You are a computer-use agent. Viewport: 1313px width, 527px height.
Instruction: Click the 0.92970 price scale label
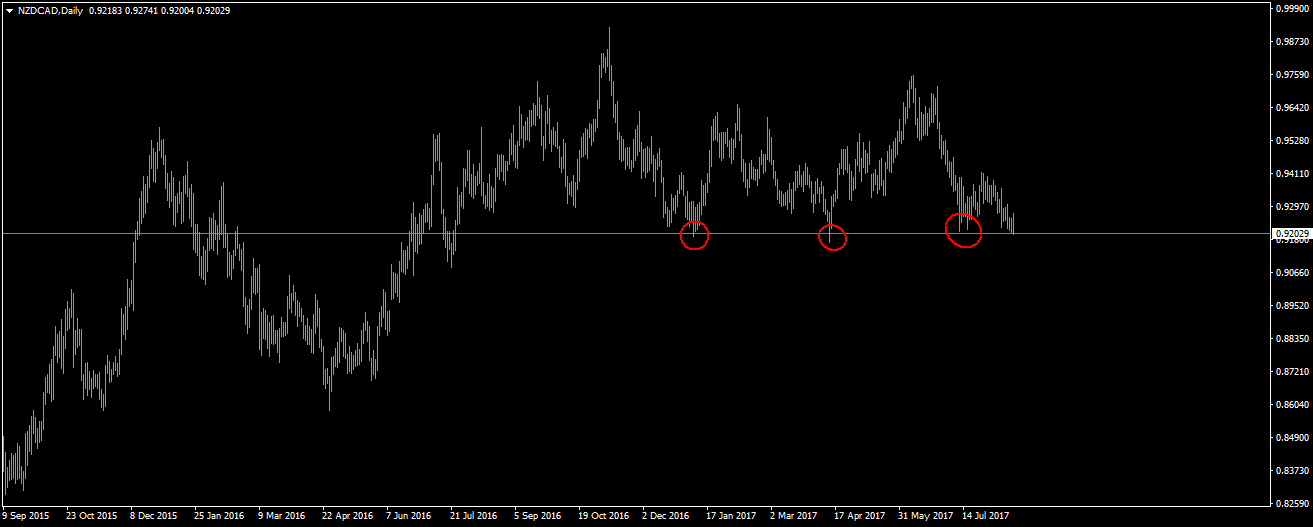(x=1292, y=206)
